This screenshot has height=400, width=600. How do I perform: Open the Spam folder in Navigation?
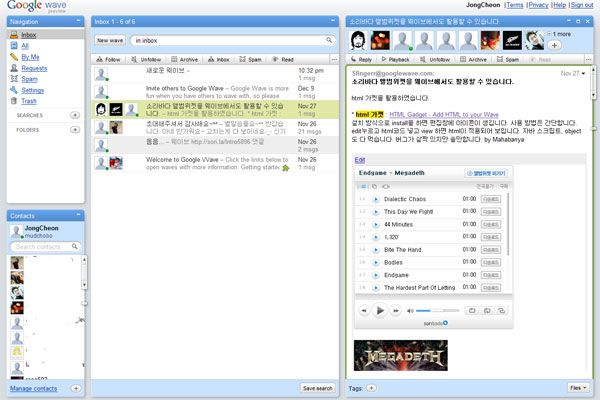tap(29, 79)
